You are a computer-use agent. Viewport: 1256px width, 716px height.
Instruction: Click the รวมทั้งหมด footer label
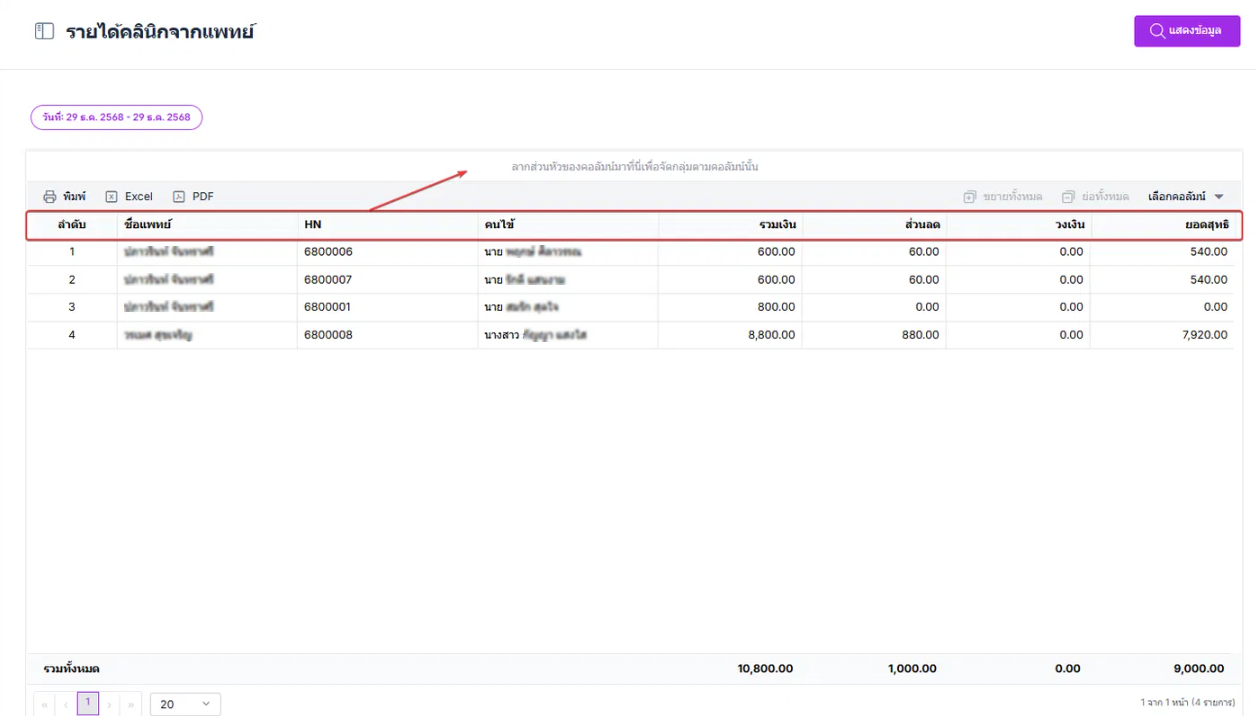[71, 668]
